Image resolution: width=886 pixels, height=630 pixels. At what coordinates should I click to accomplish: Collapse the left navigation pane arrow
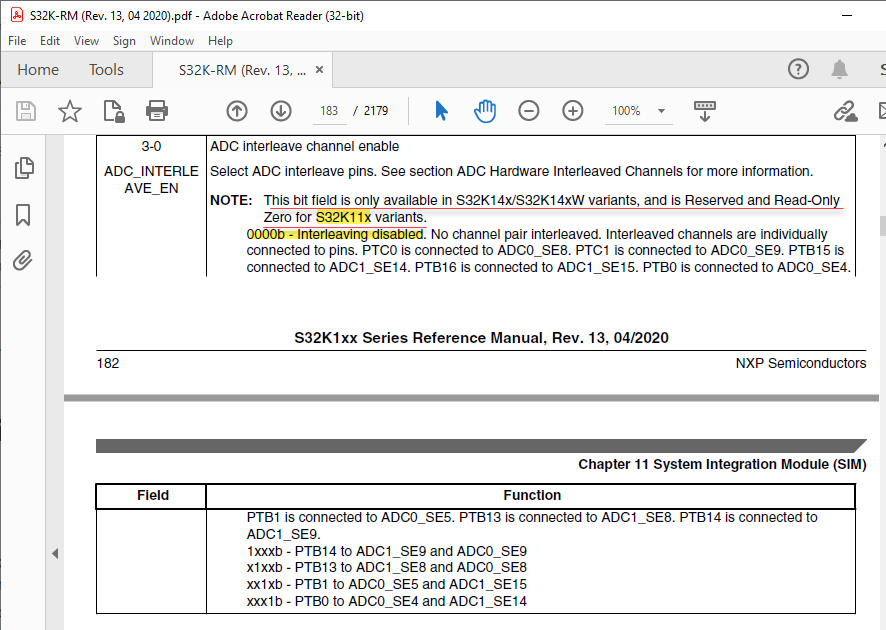tap(55, 554)
